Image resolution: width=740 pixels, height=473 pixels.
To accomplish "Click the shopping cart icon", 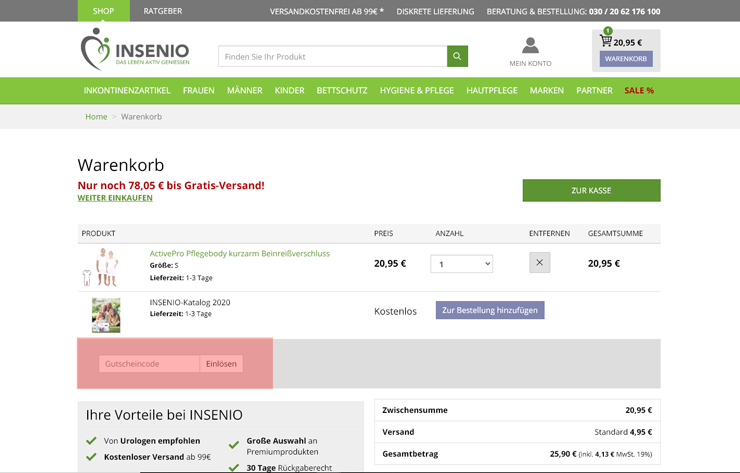I will tap(605, 40).
